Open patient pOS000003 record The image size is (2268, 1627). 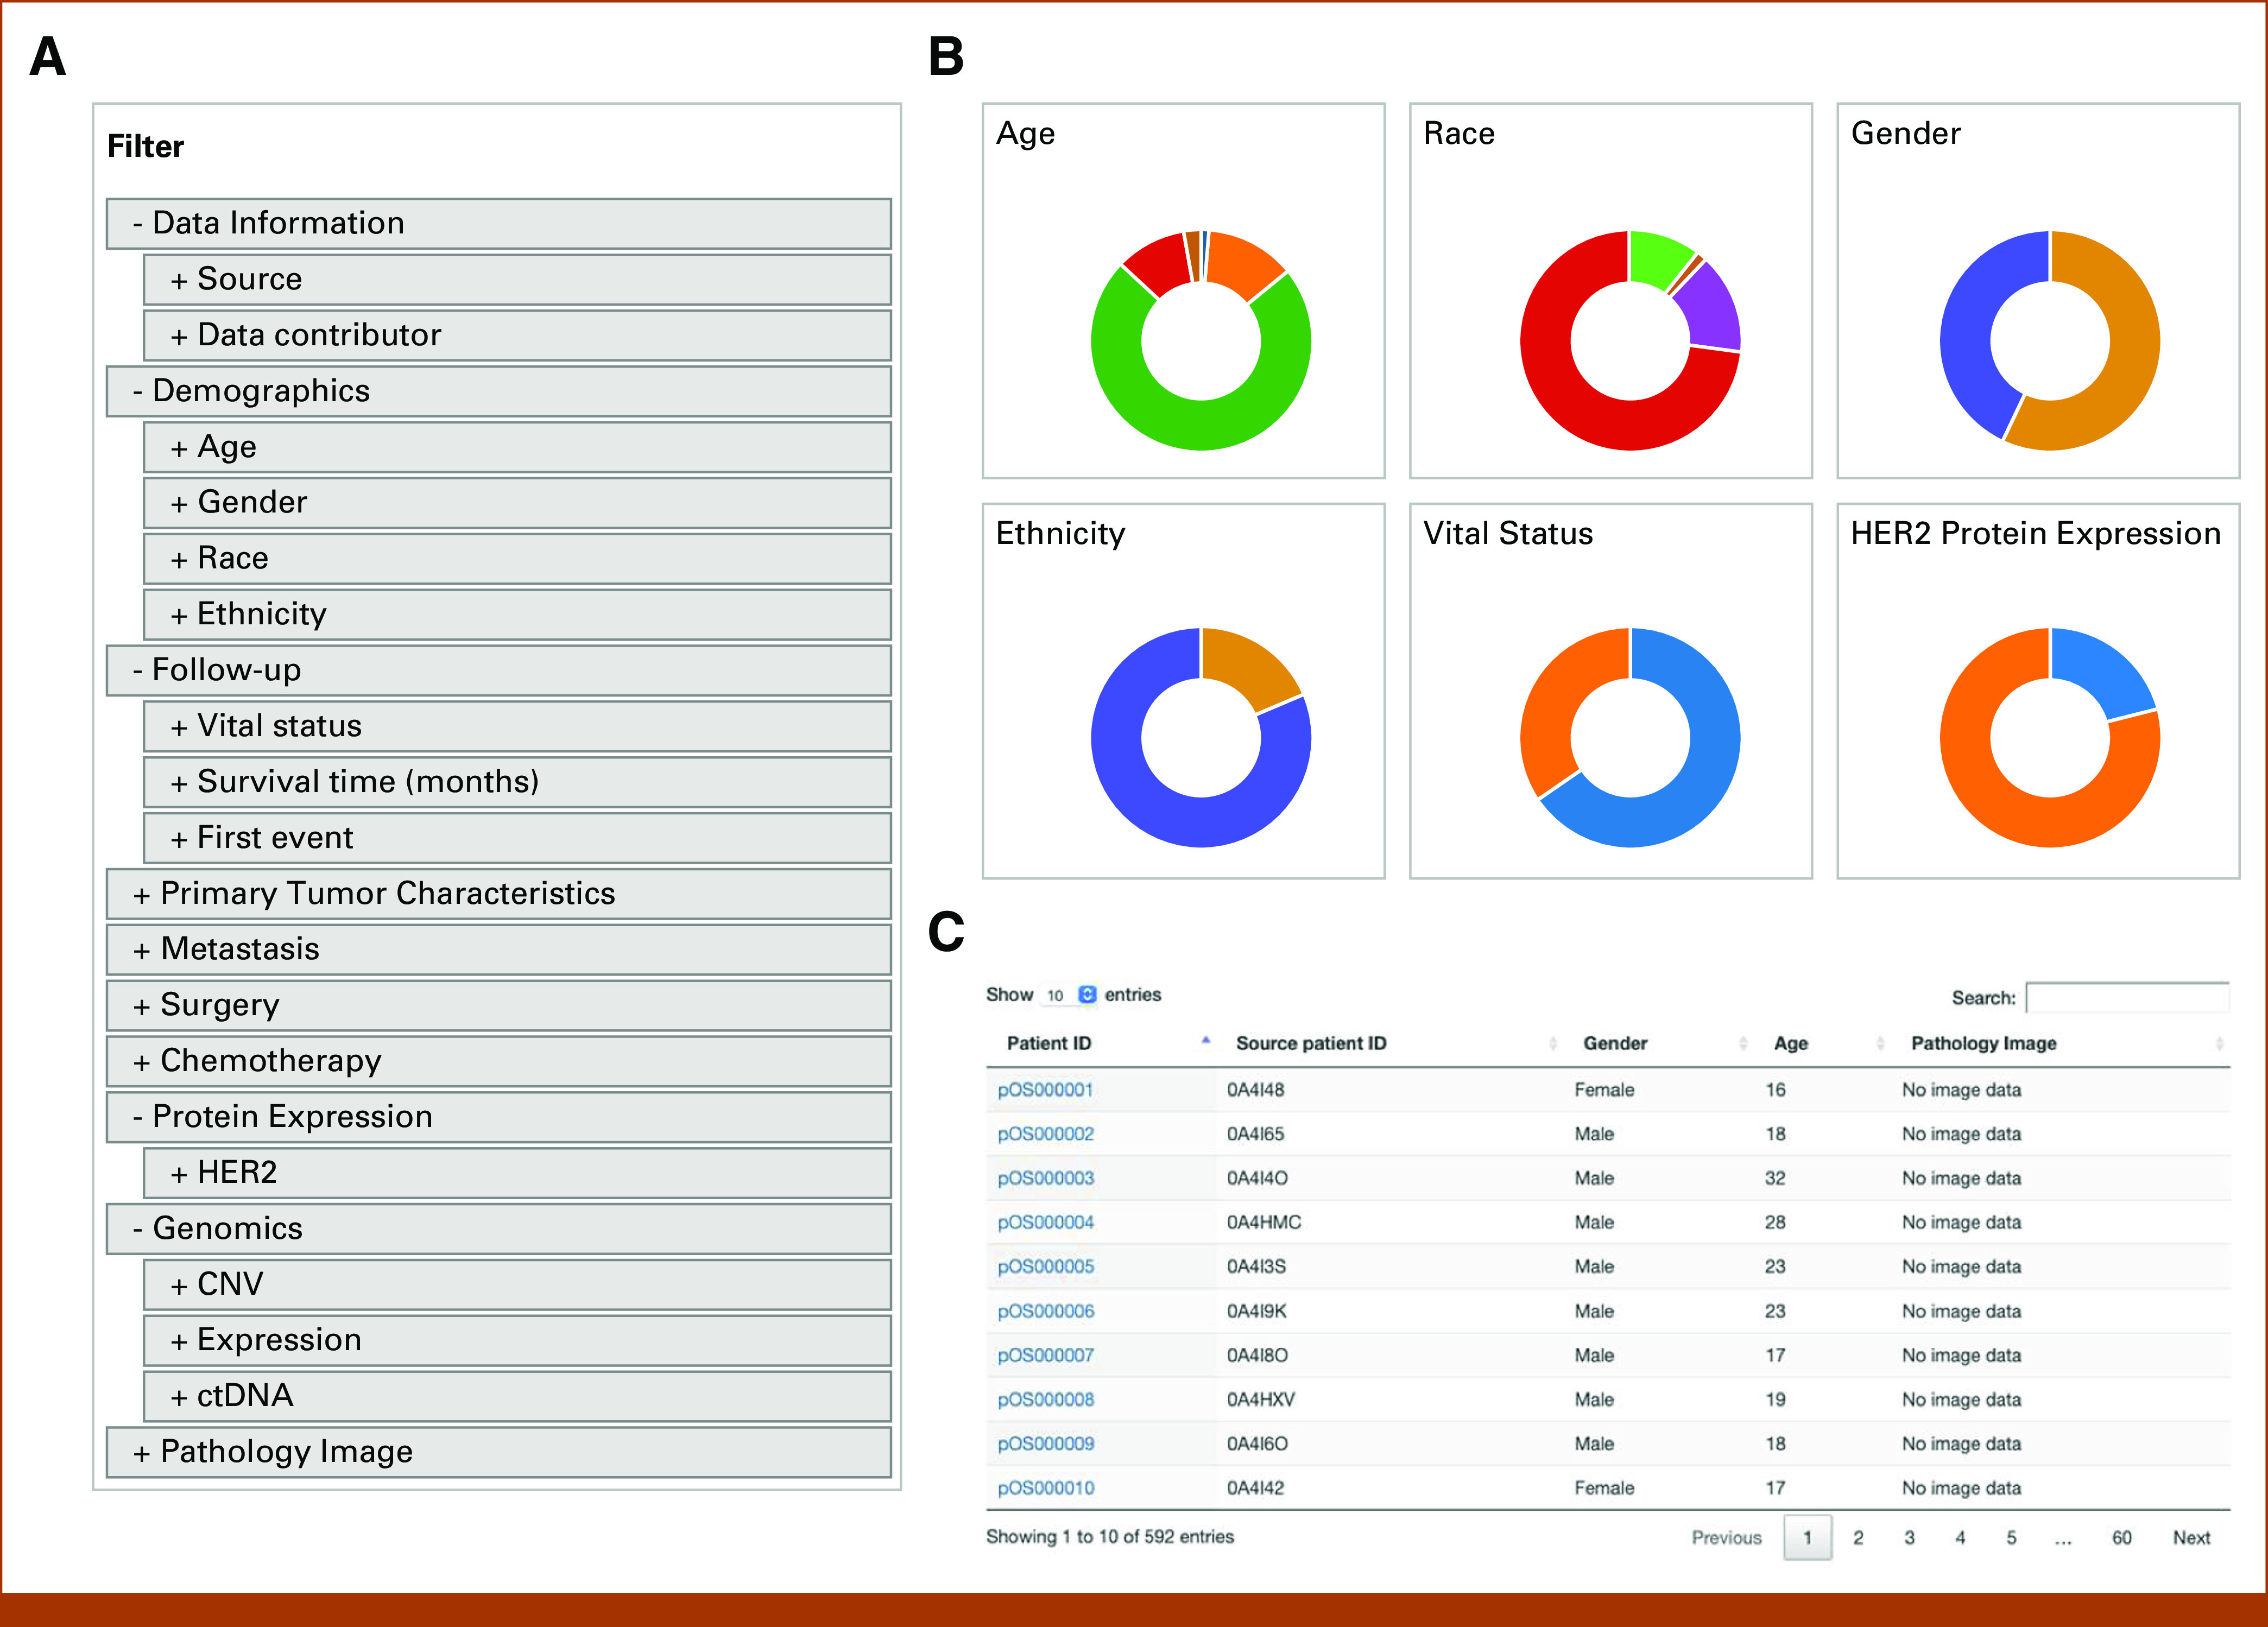point(1046,1178)
